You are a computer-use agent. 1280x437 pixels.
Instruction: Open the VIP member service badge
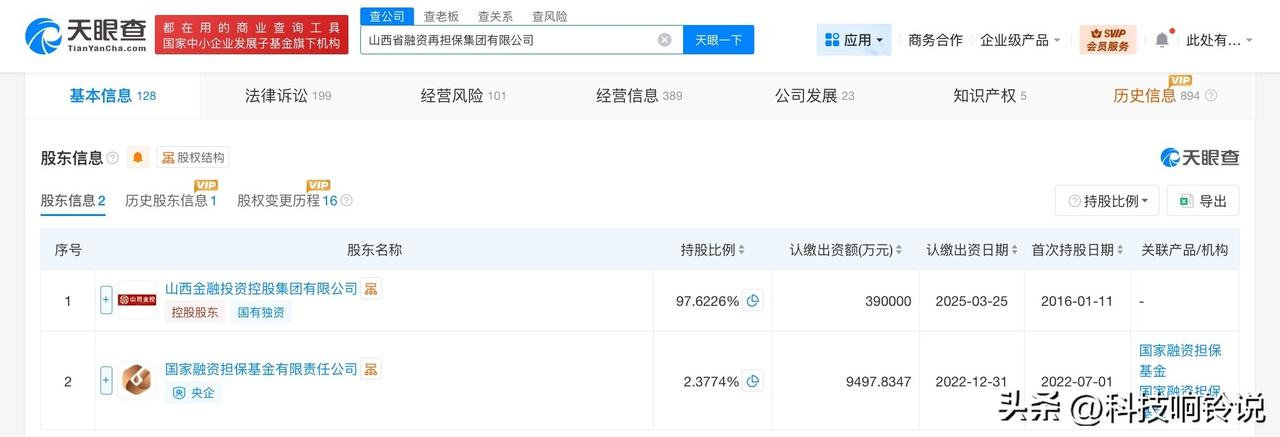point(1107,40)
